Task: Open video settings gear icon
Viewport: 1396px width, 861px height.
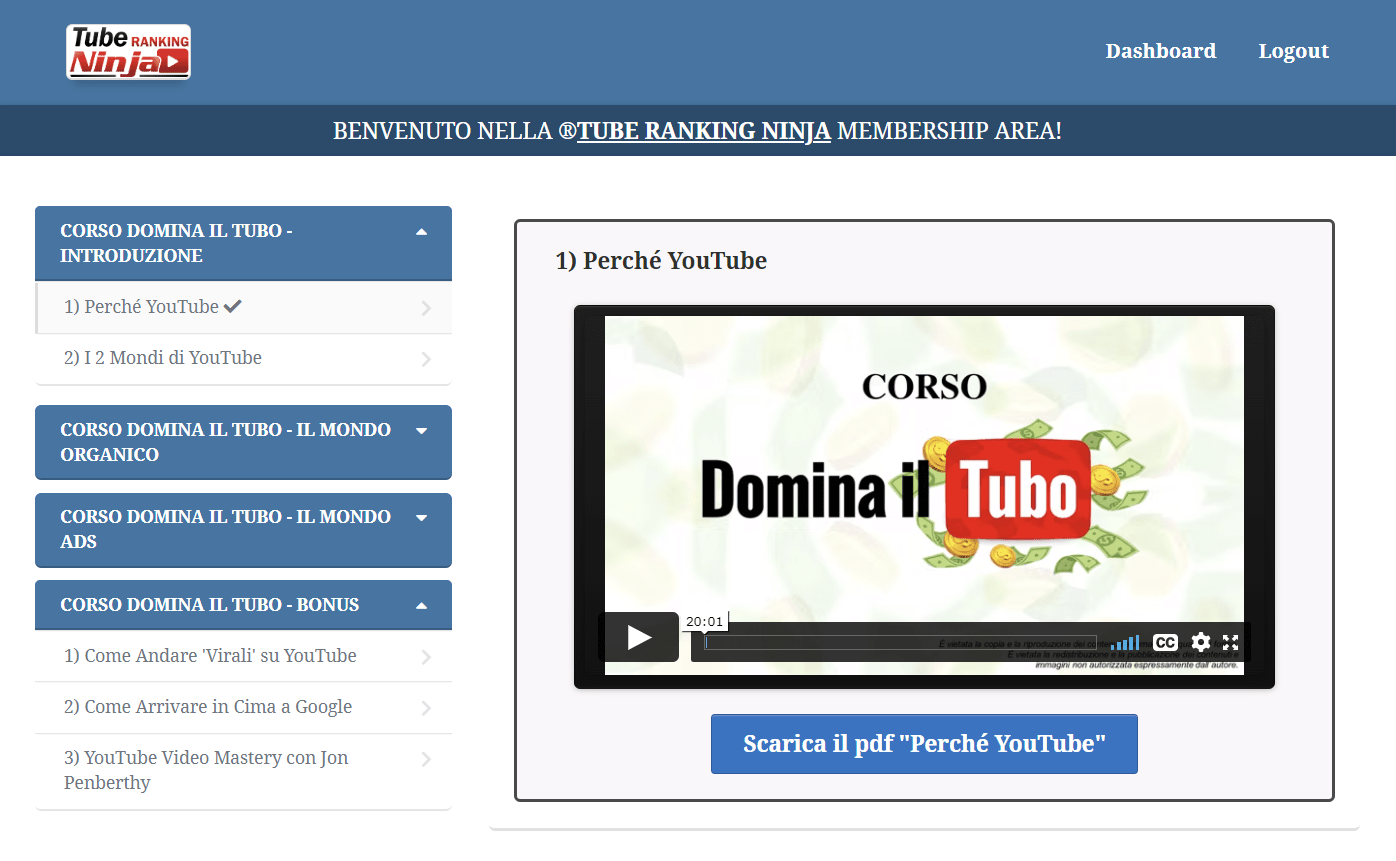Action: (1201, 643)
